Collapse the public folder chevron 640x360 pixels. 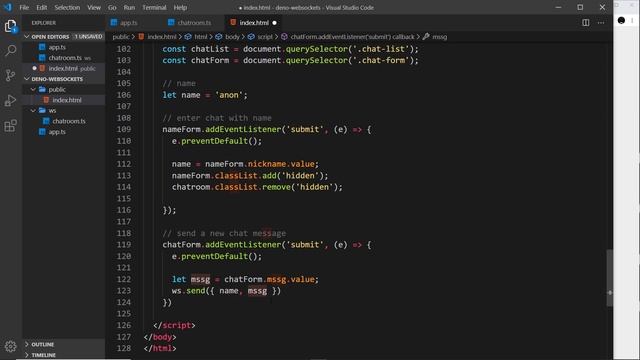33,89
